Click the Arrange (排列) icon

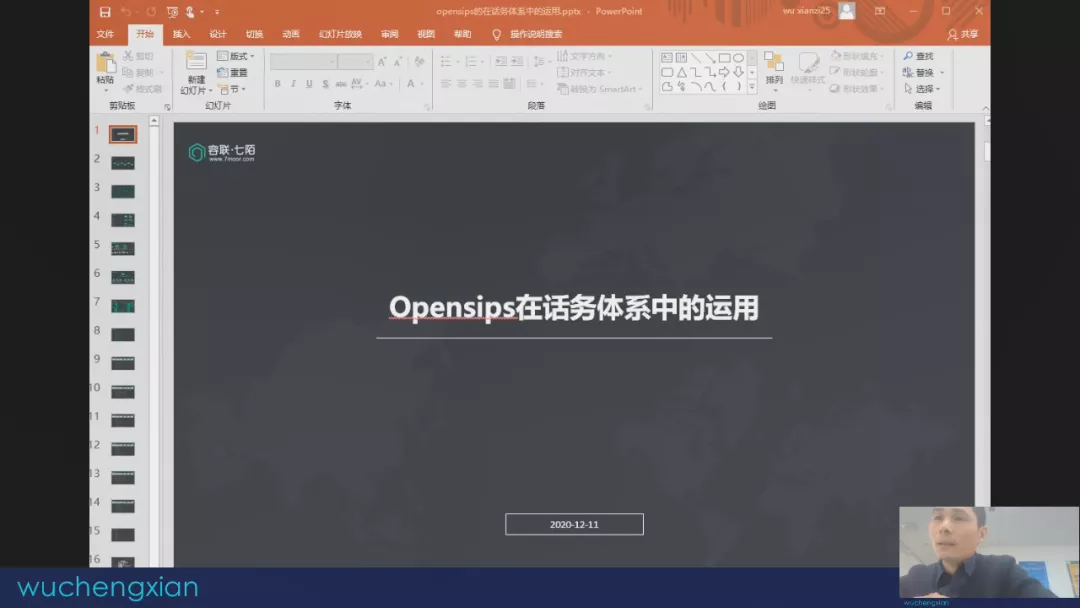click(774, 64)
